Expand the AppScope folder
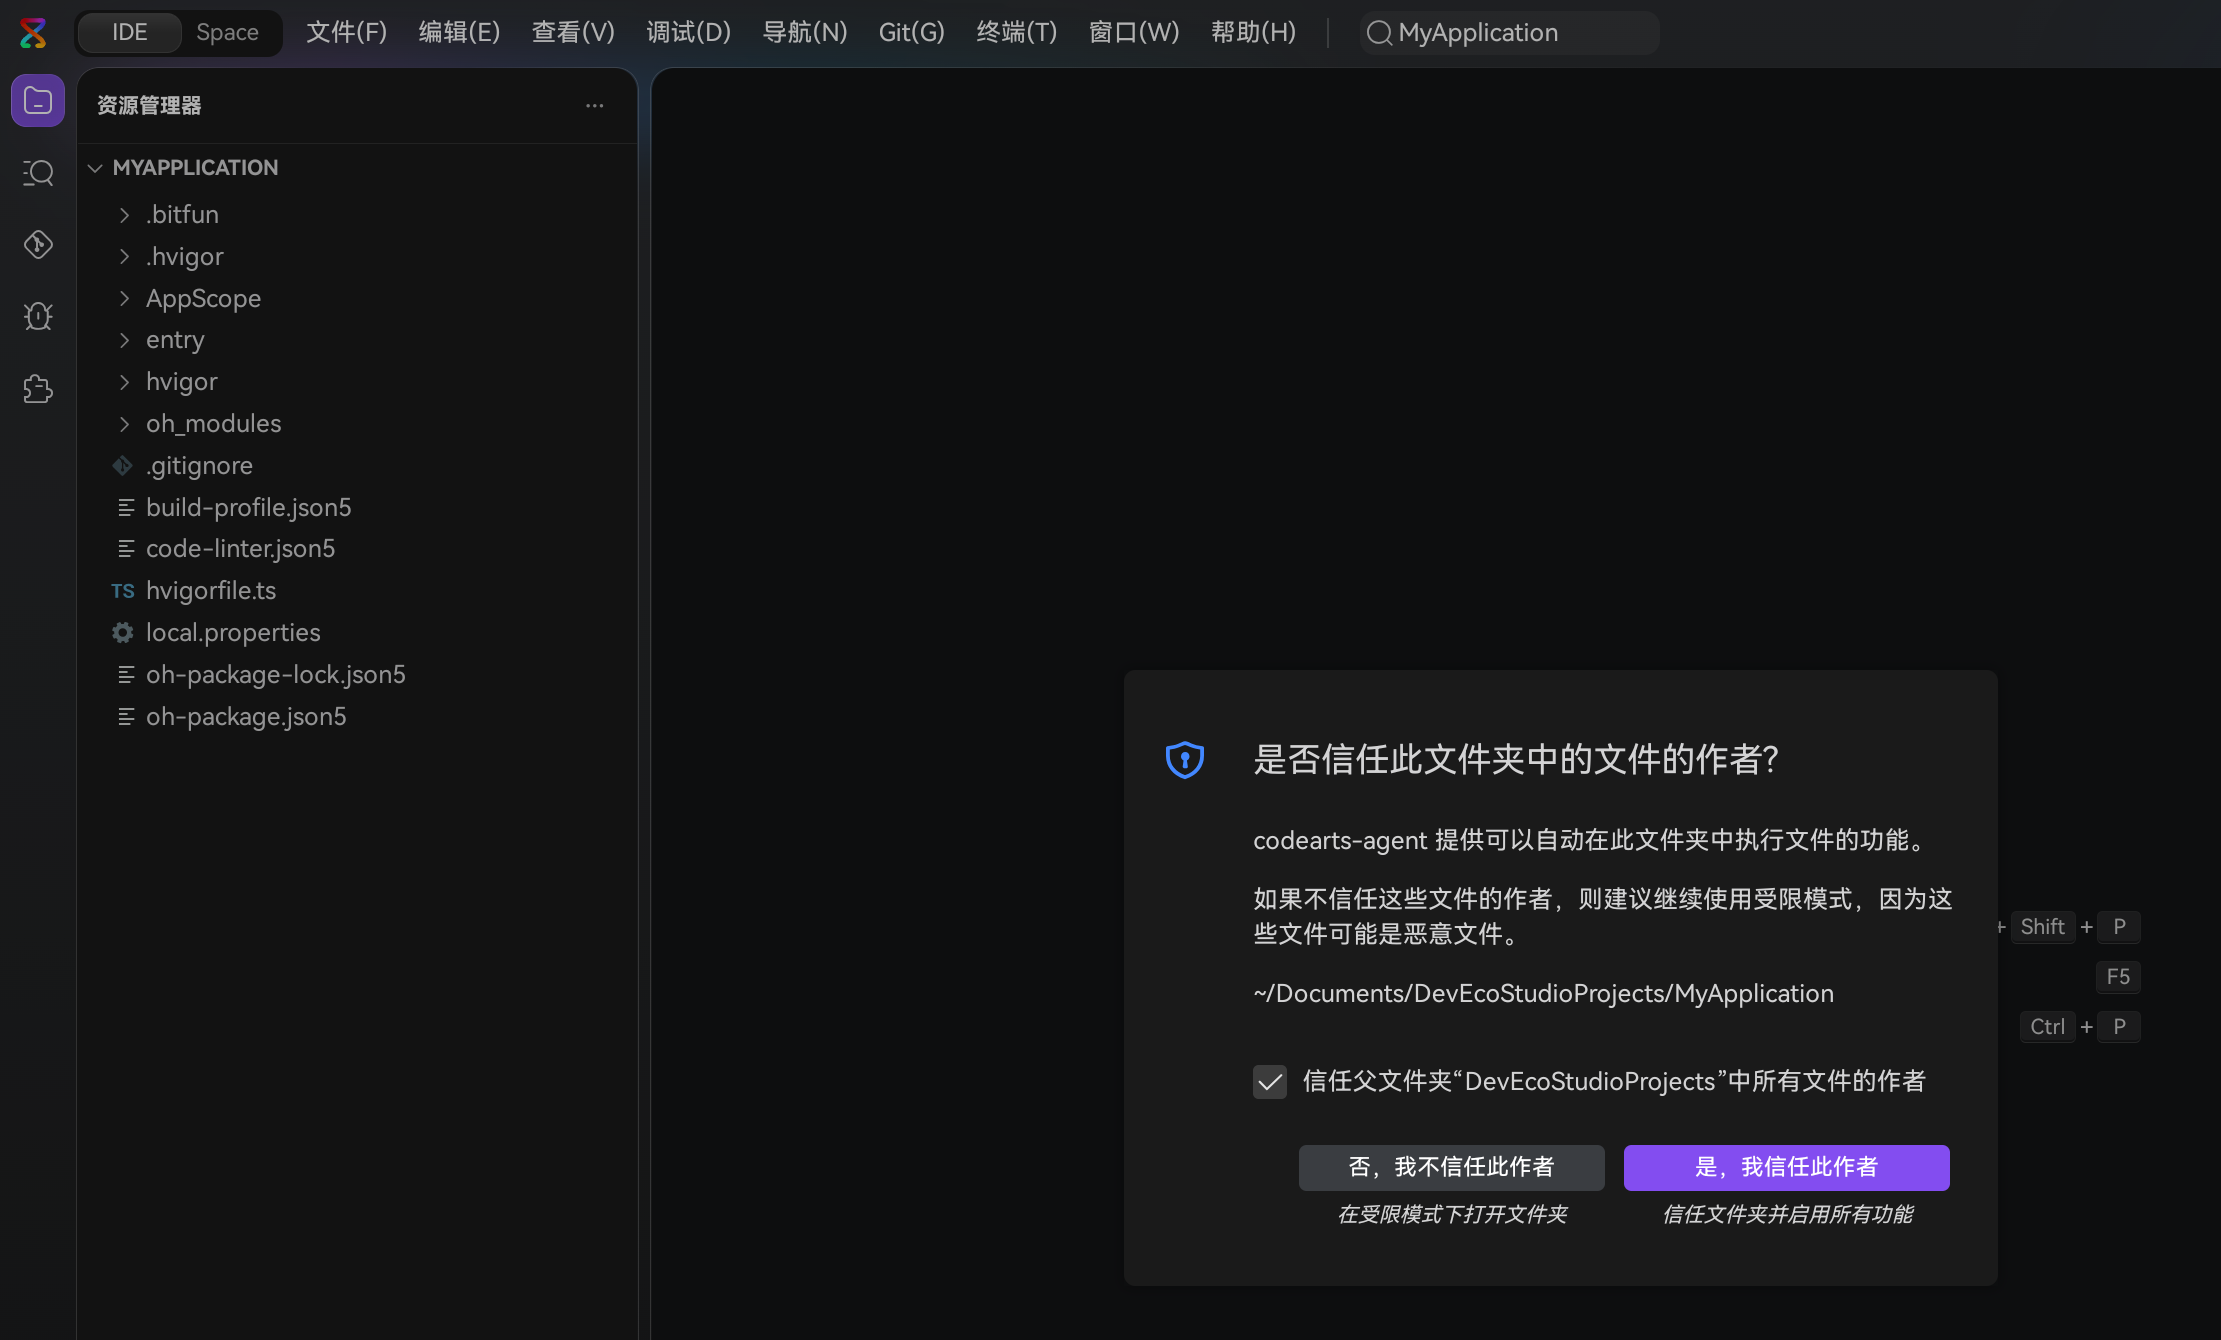The image size is (2221, 1340). (x=124, y=299)
